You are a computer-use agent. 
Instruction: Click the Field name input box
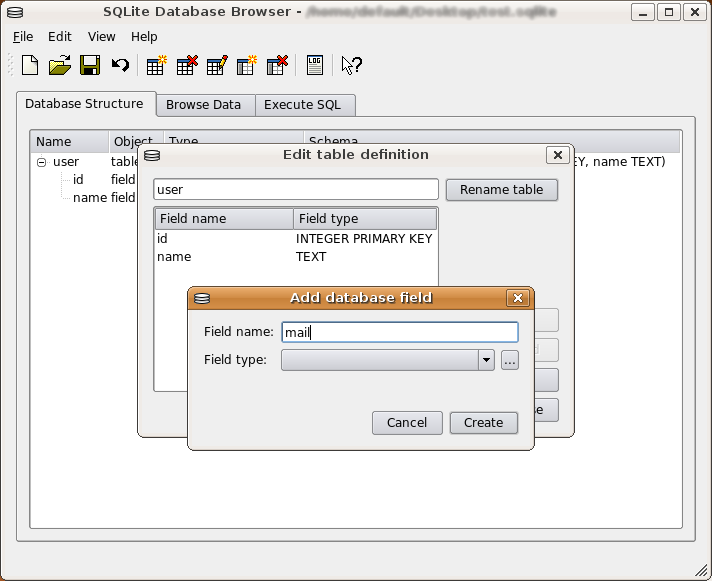click(399, 332)
